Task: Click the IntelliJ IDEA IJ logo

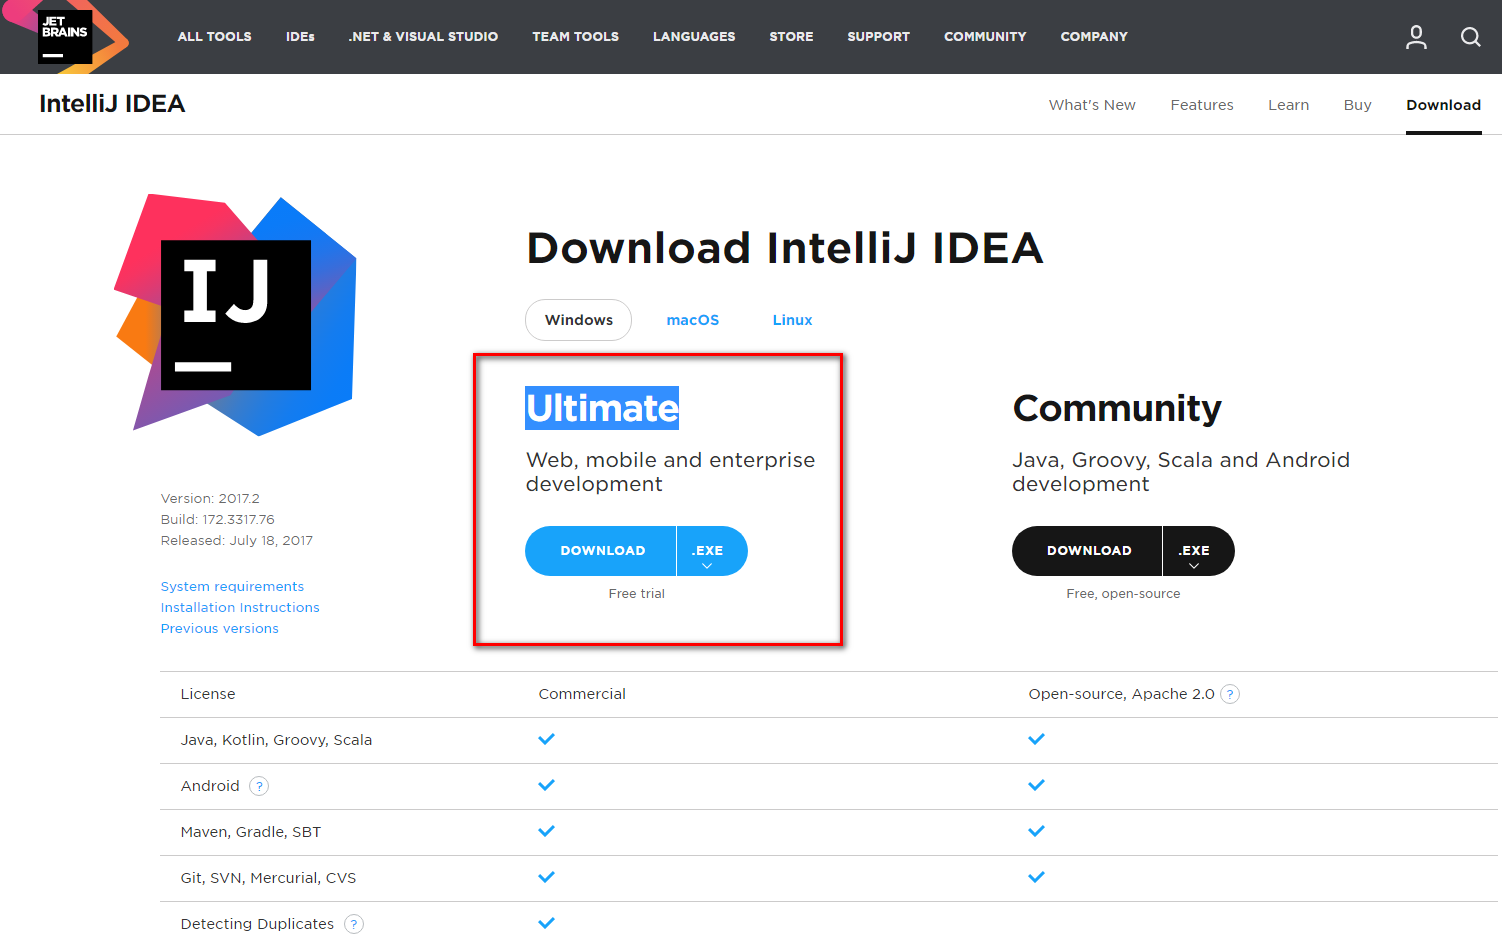Action: (x=235, y=315)
